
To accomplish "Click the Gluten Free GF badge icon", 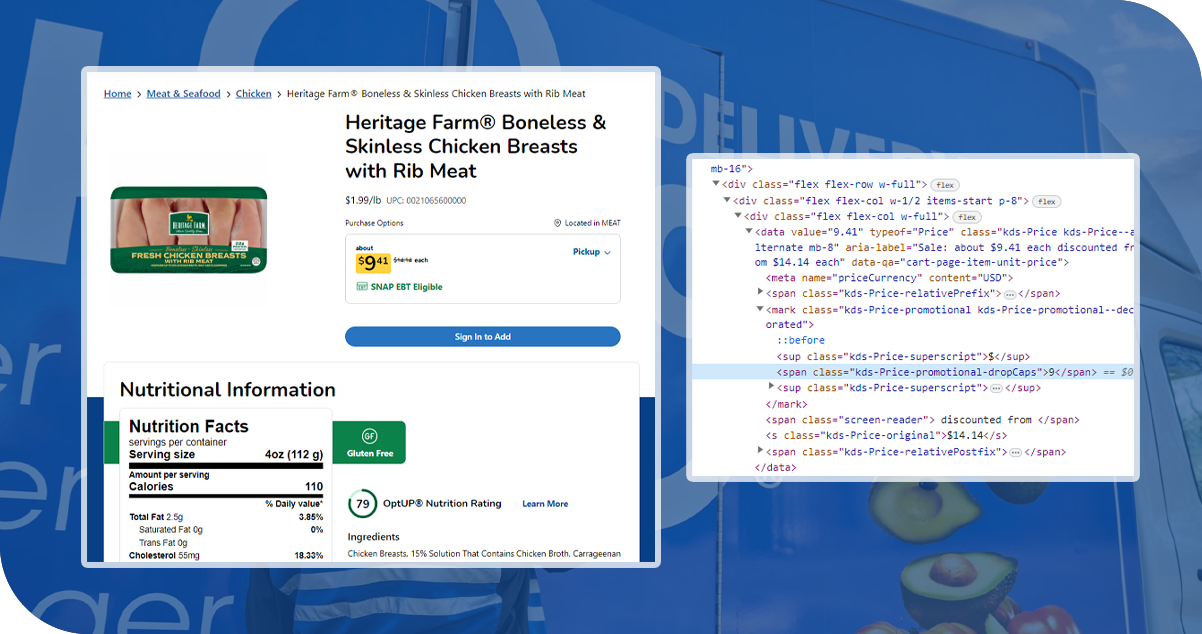I will tap(369, 436).
